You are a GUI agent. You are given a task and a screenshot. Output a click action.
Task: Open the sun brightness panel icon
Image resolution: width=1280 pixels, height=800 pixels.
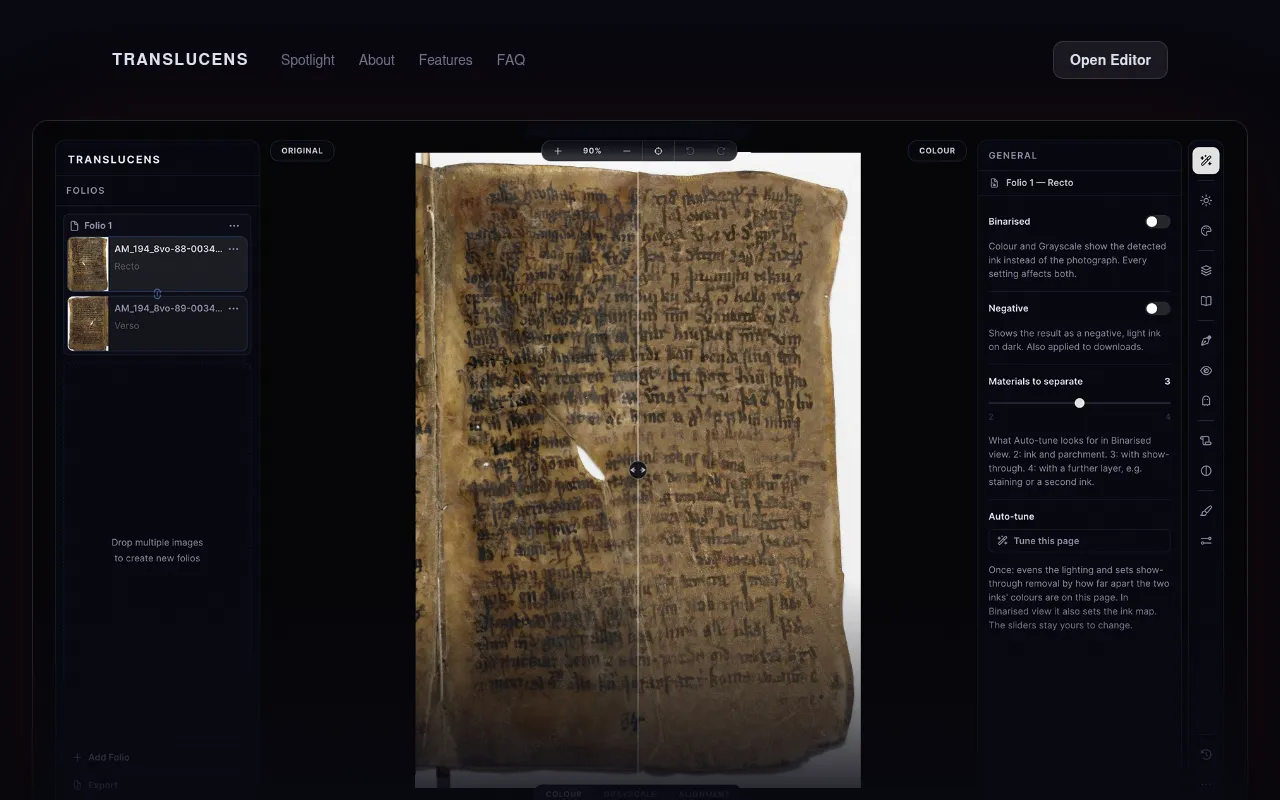point(1206,201)
